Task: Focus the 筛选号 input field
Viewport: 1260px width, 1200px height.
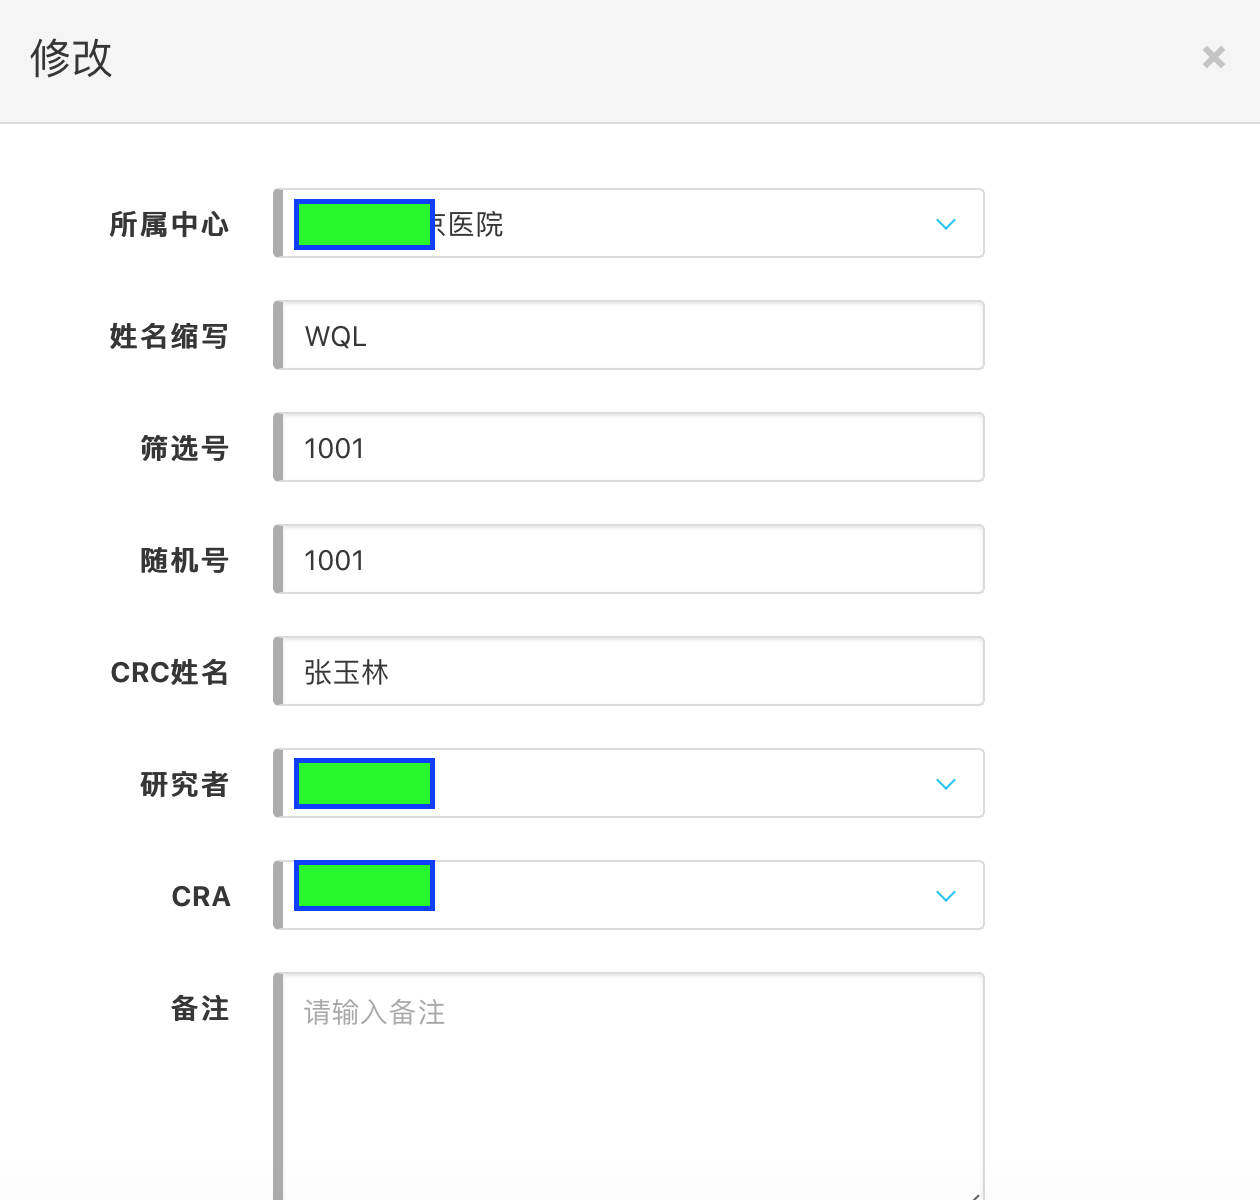Action: click(x=630, y=448)
